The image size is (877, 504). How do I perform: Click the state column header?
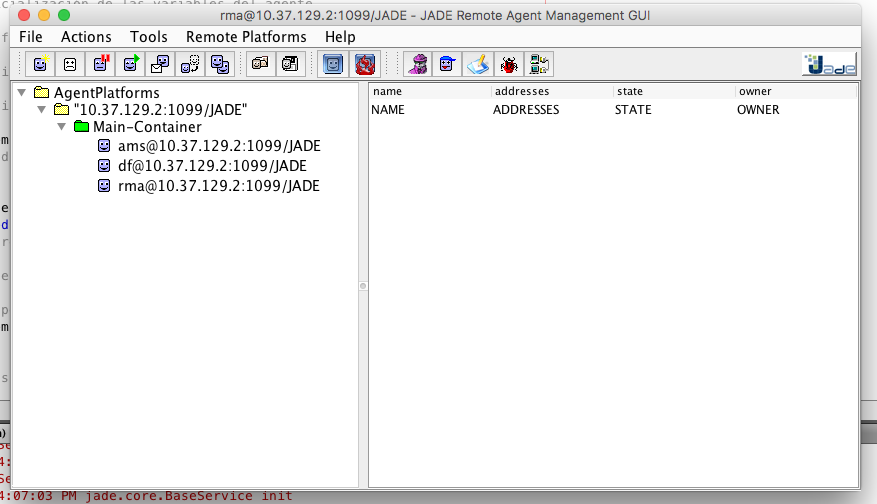pyautogui.click(x=674, y=91)
